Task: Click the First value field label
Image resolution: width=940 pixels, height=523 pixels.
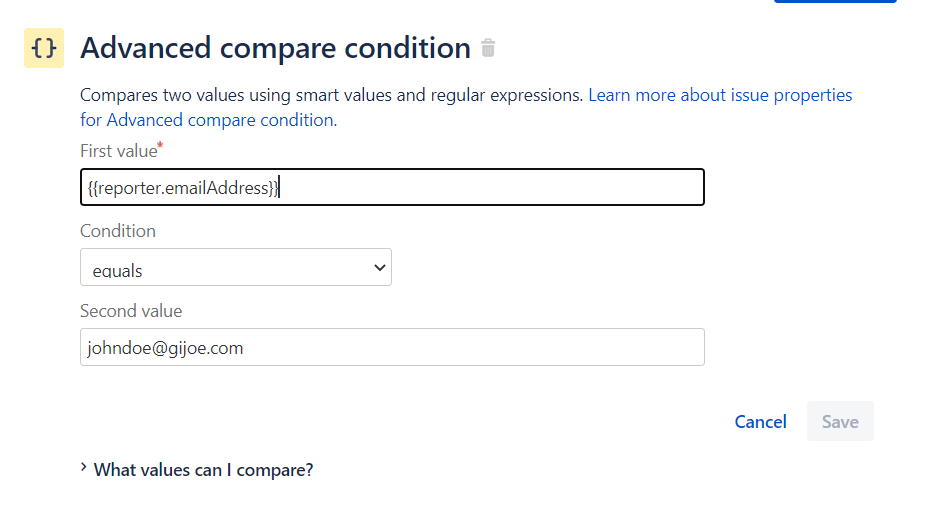Action: point(119,151)
